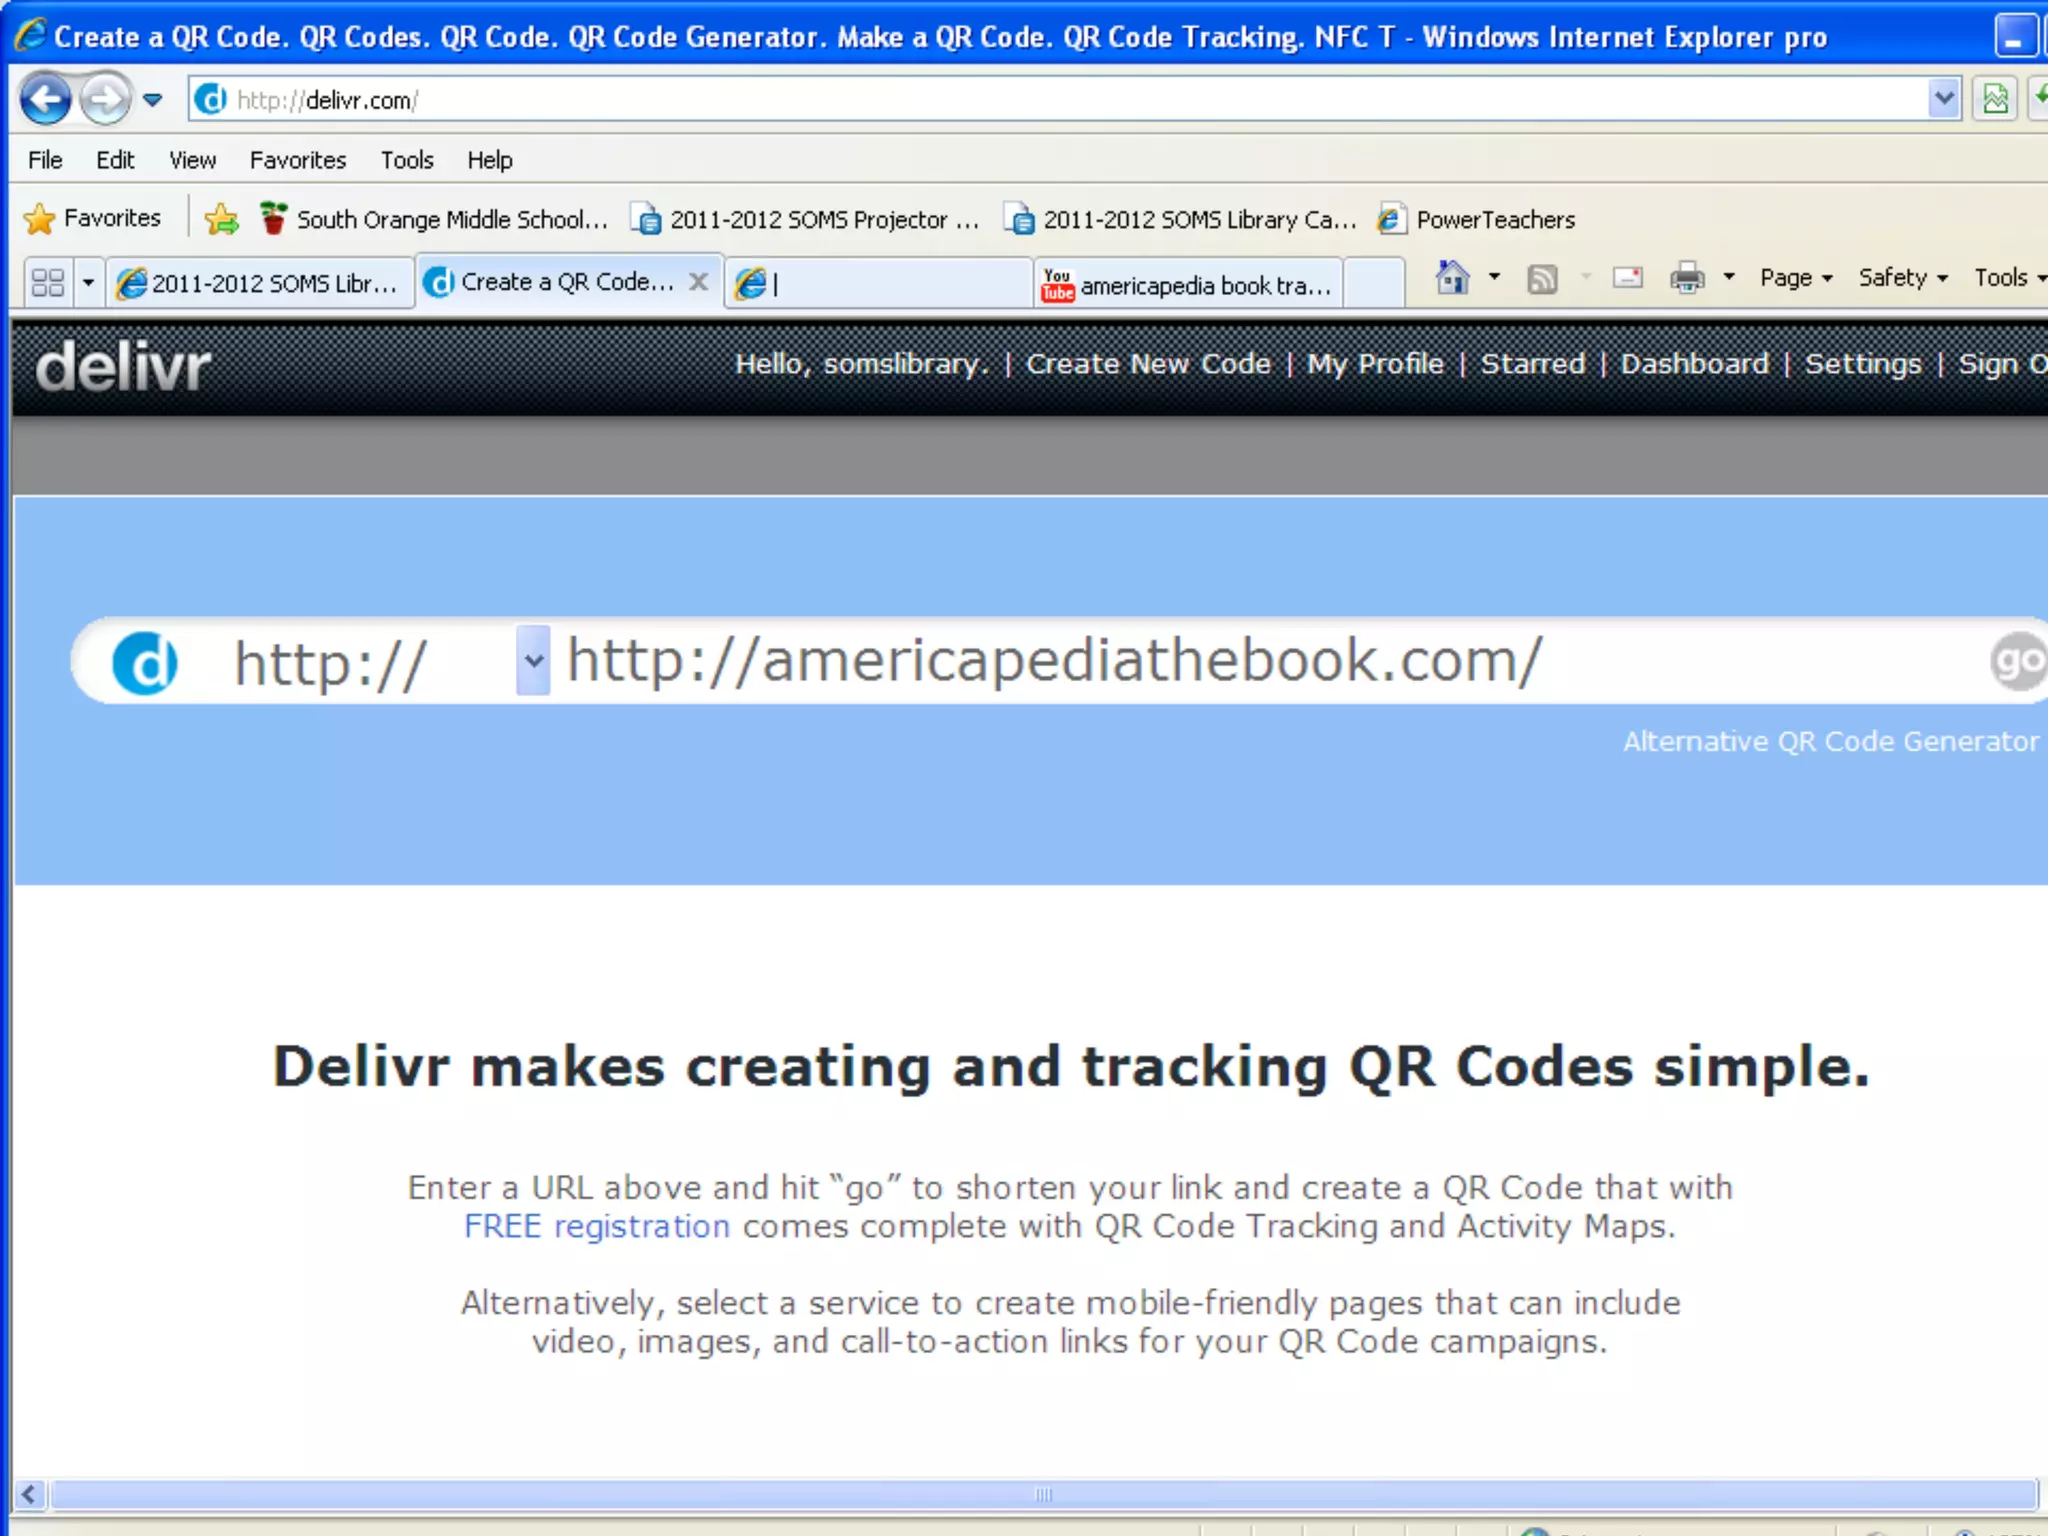This screenshot has width=2048, height=1536.
Task: Click the Compatibility View page icon
Action: click(x=1995, y=99)
